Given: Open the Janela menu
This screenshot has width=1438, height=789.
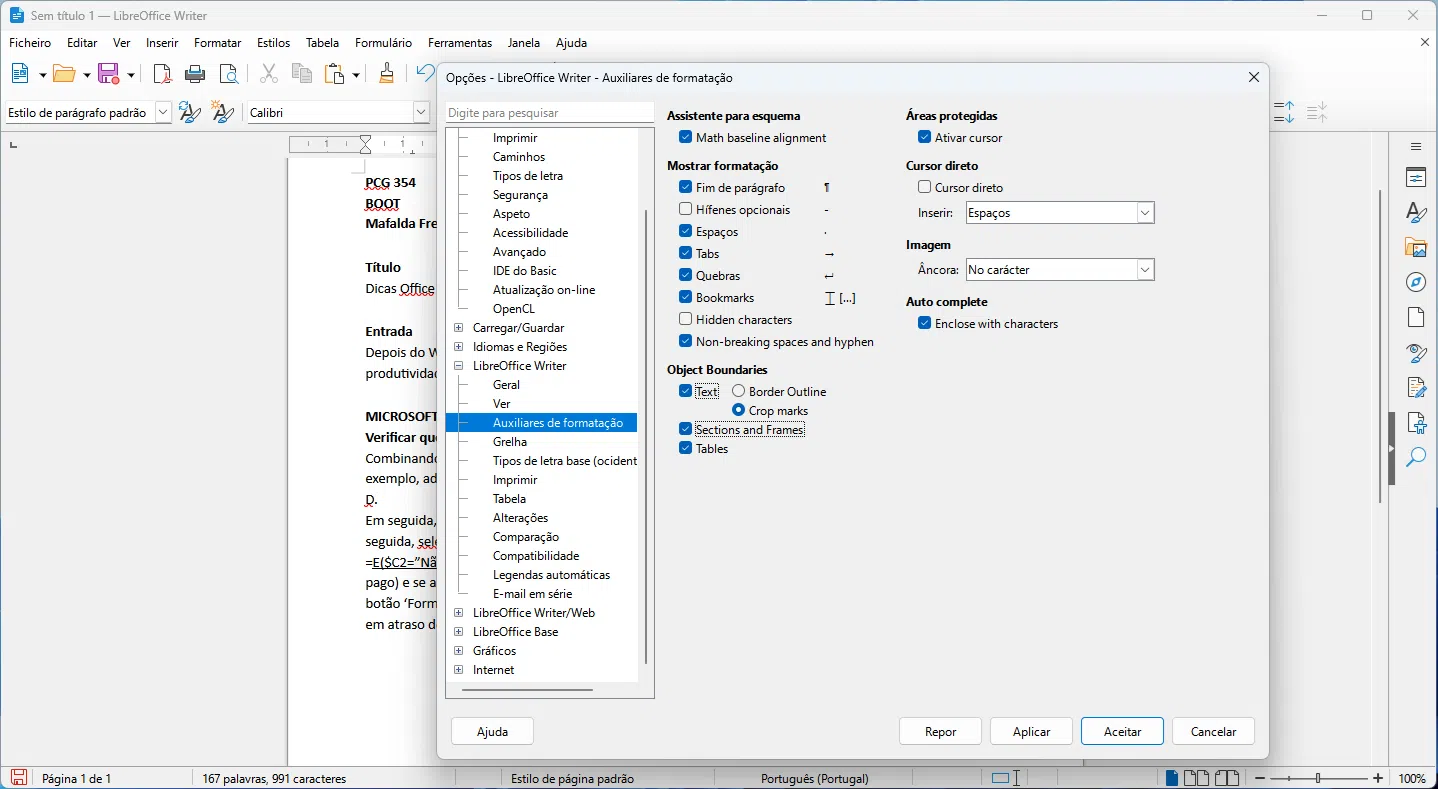Looking at the screenshot, I should point(524,43).
